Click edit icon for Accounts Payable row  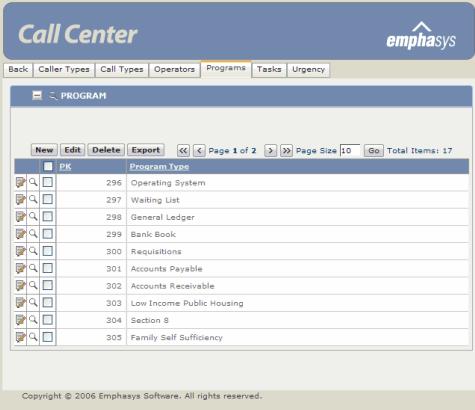click(x=20, y=268)
